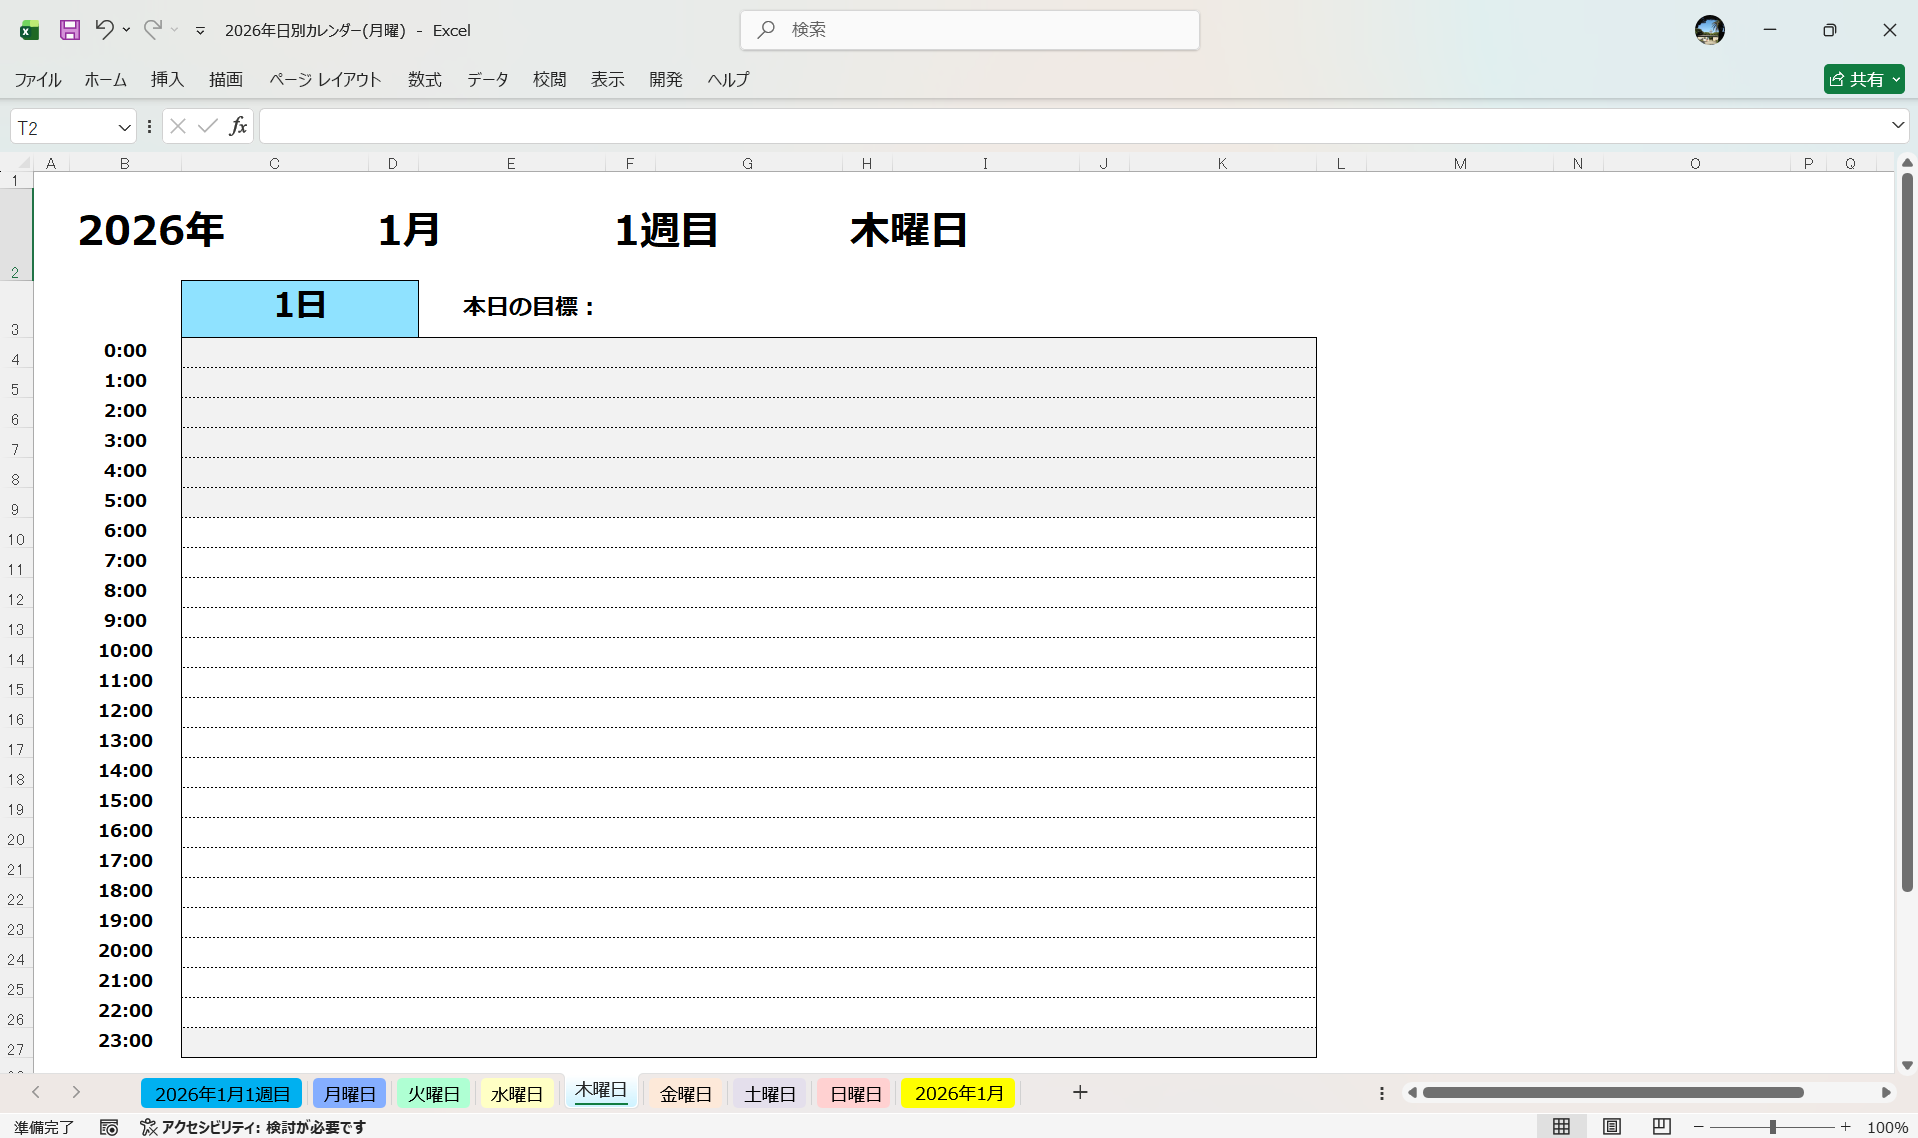Click the macro recording status bar icon

click(109, 1127)
